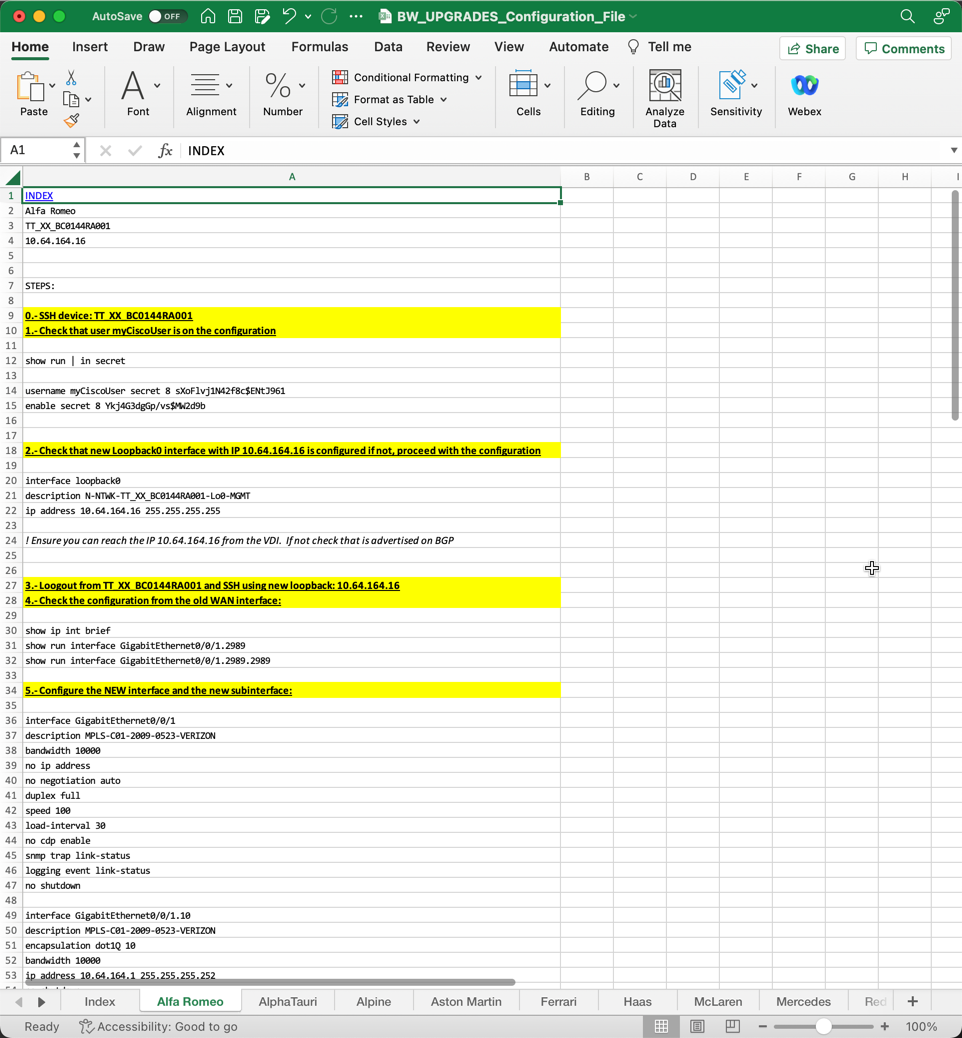This screenshot has width=962, height=1038.
Task: Open the Editing group
Action: [597, 95]
